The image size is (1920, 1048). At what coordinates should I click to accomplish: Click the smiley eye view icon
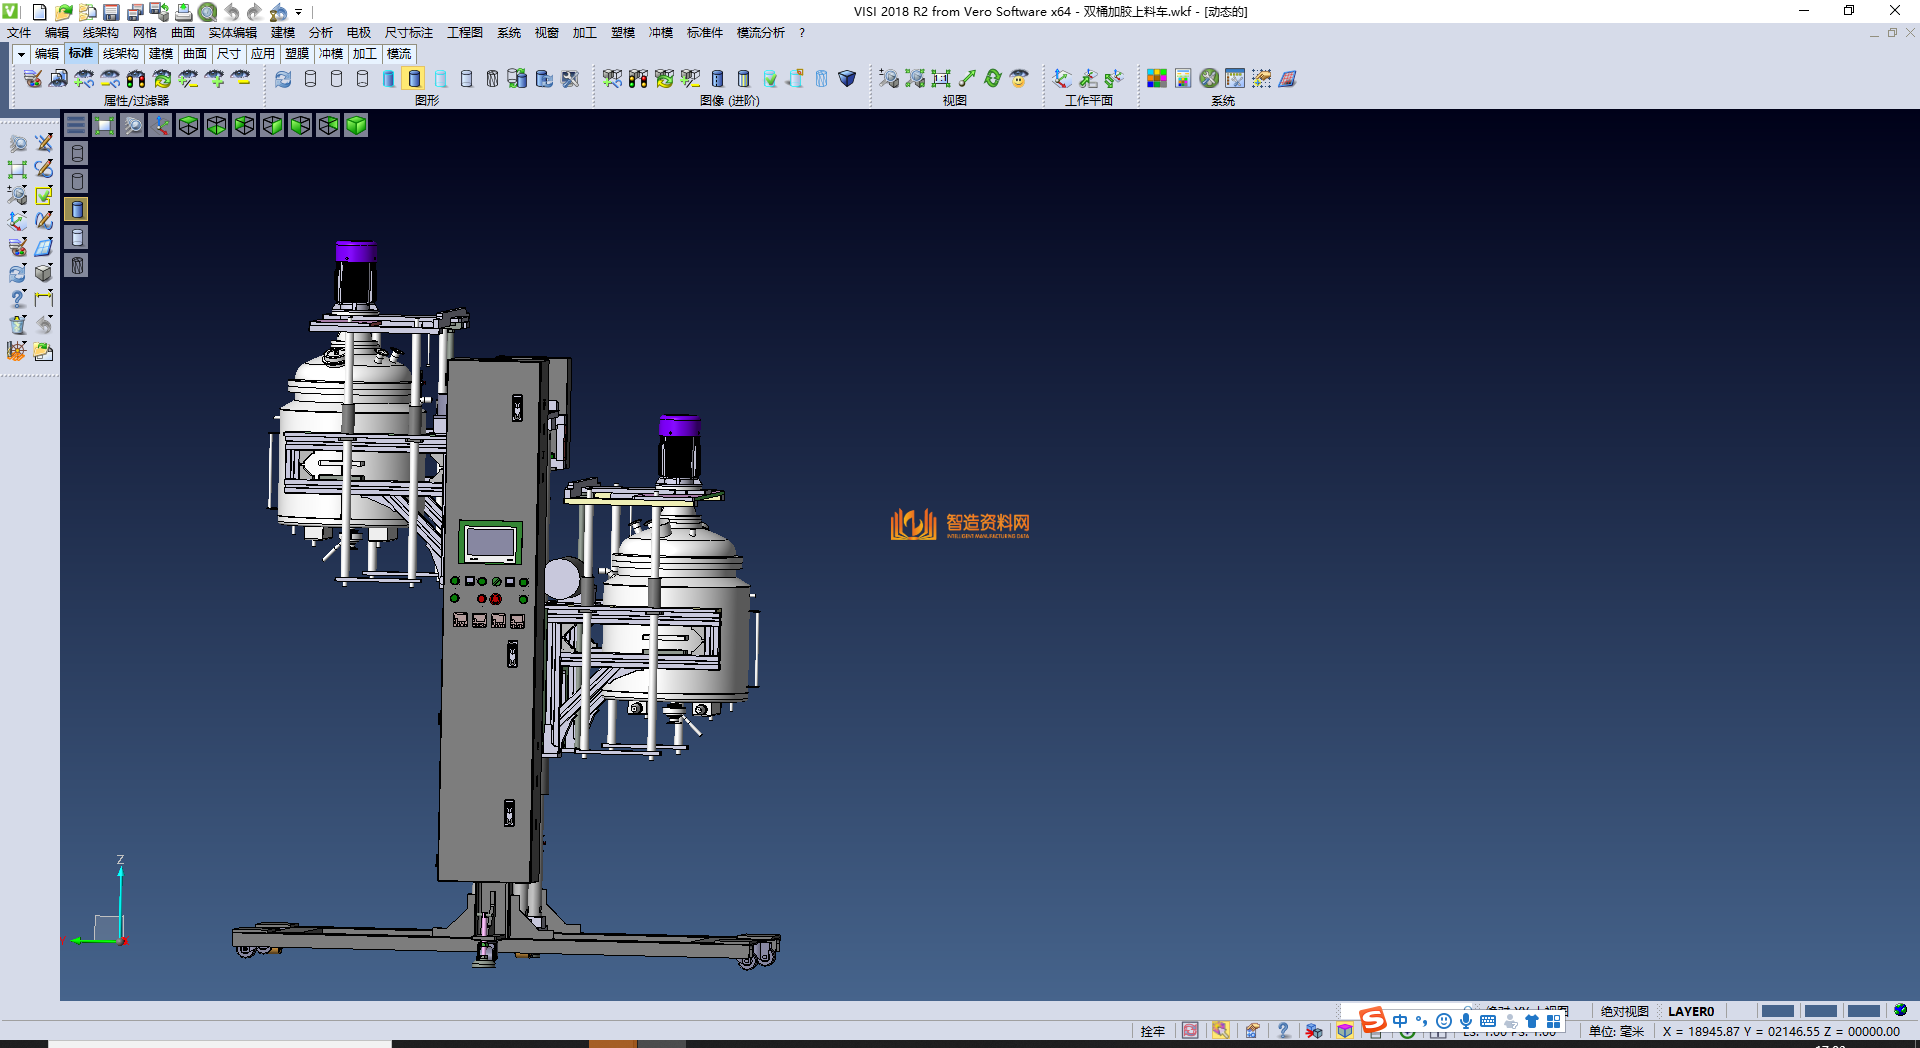click(1019, 79)
